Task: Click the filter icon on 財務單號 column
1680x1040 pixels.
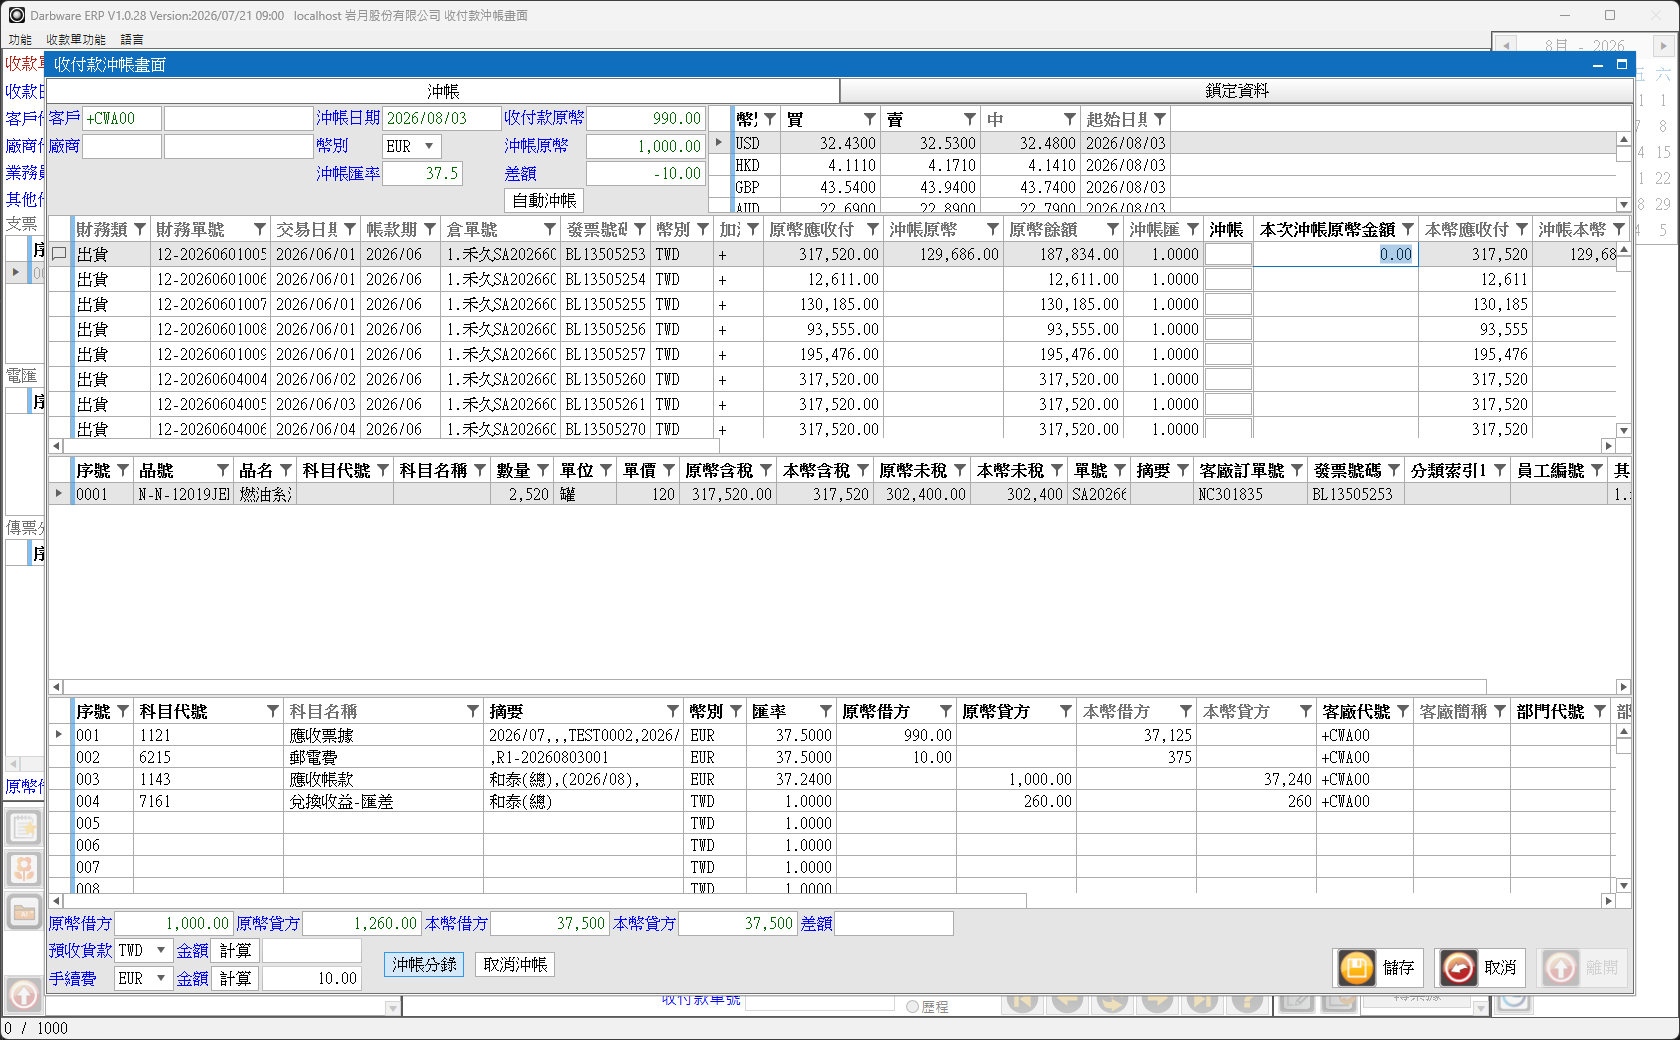Action: tap(260, 229)
